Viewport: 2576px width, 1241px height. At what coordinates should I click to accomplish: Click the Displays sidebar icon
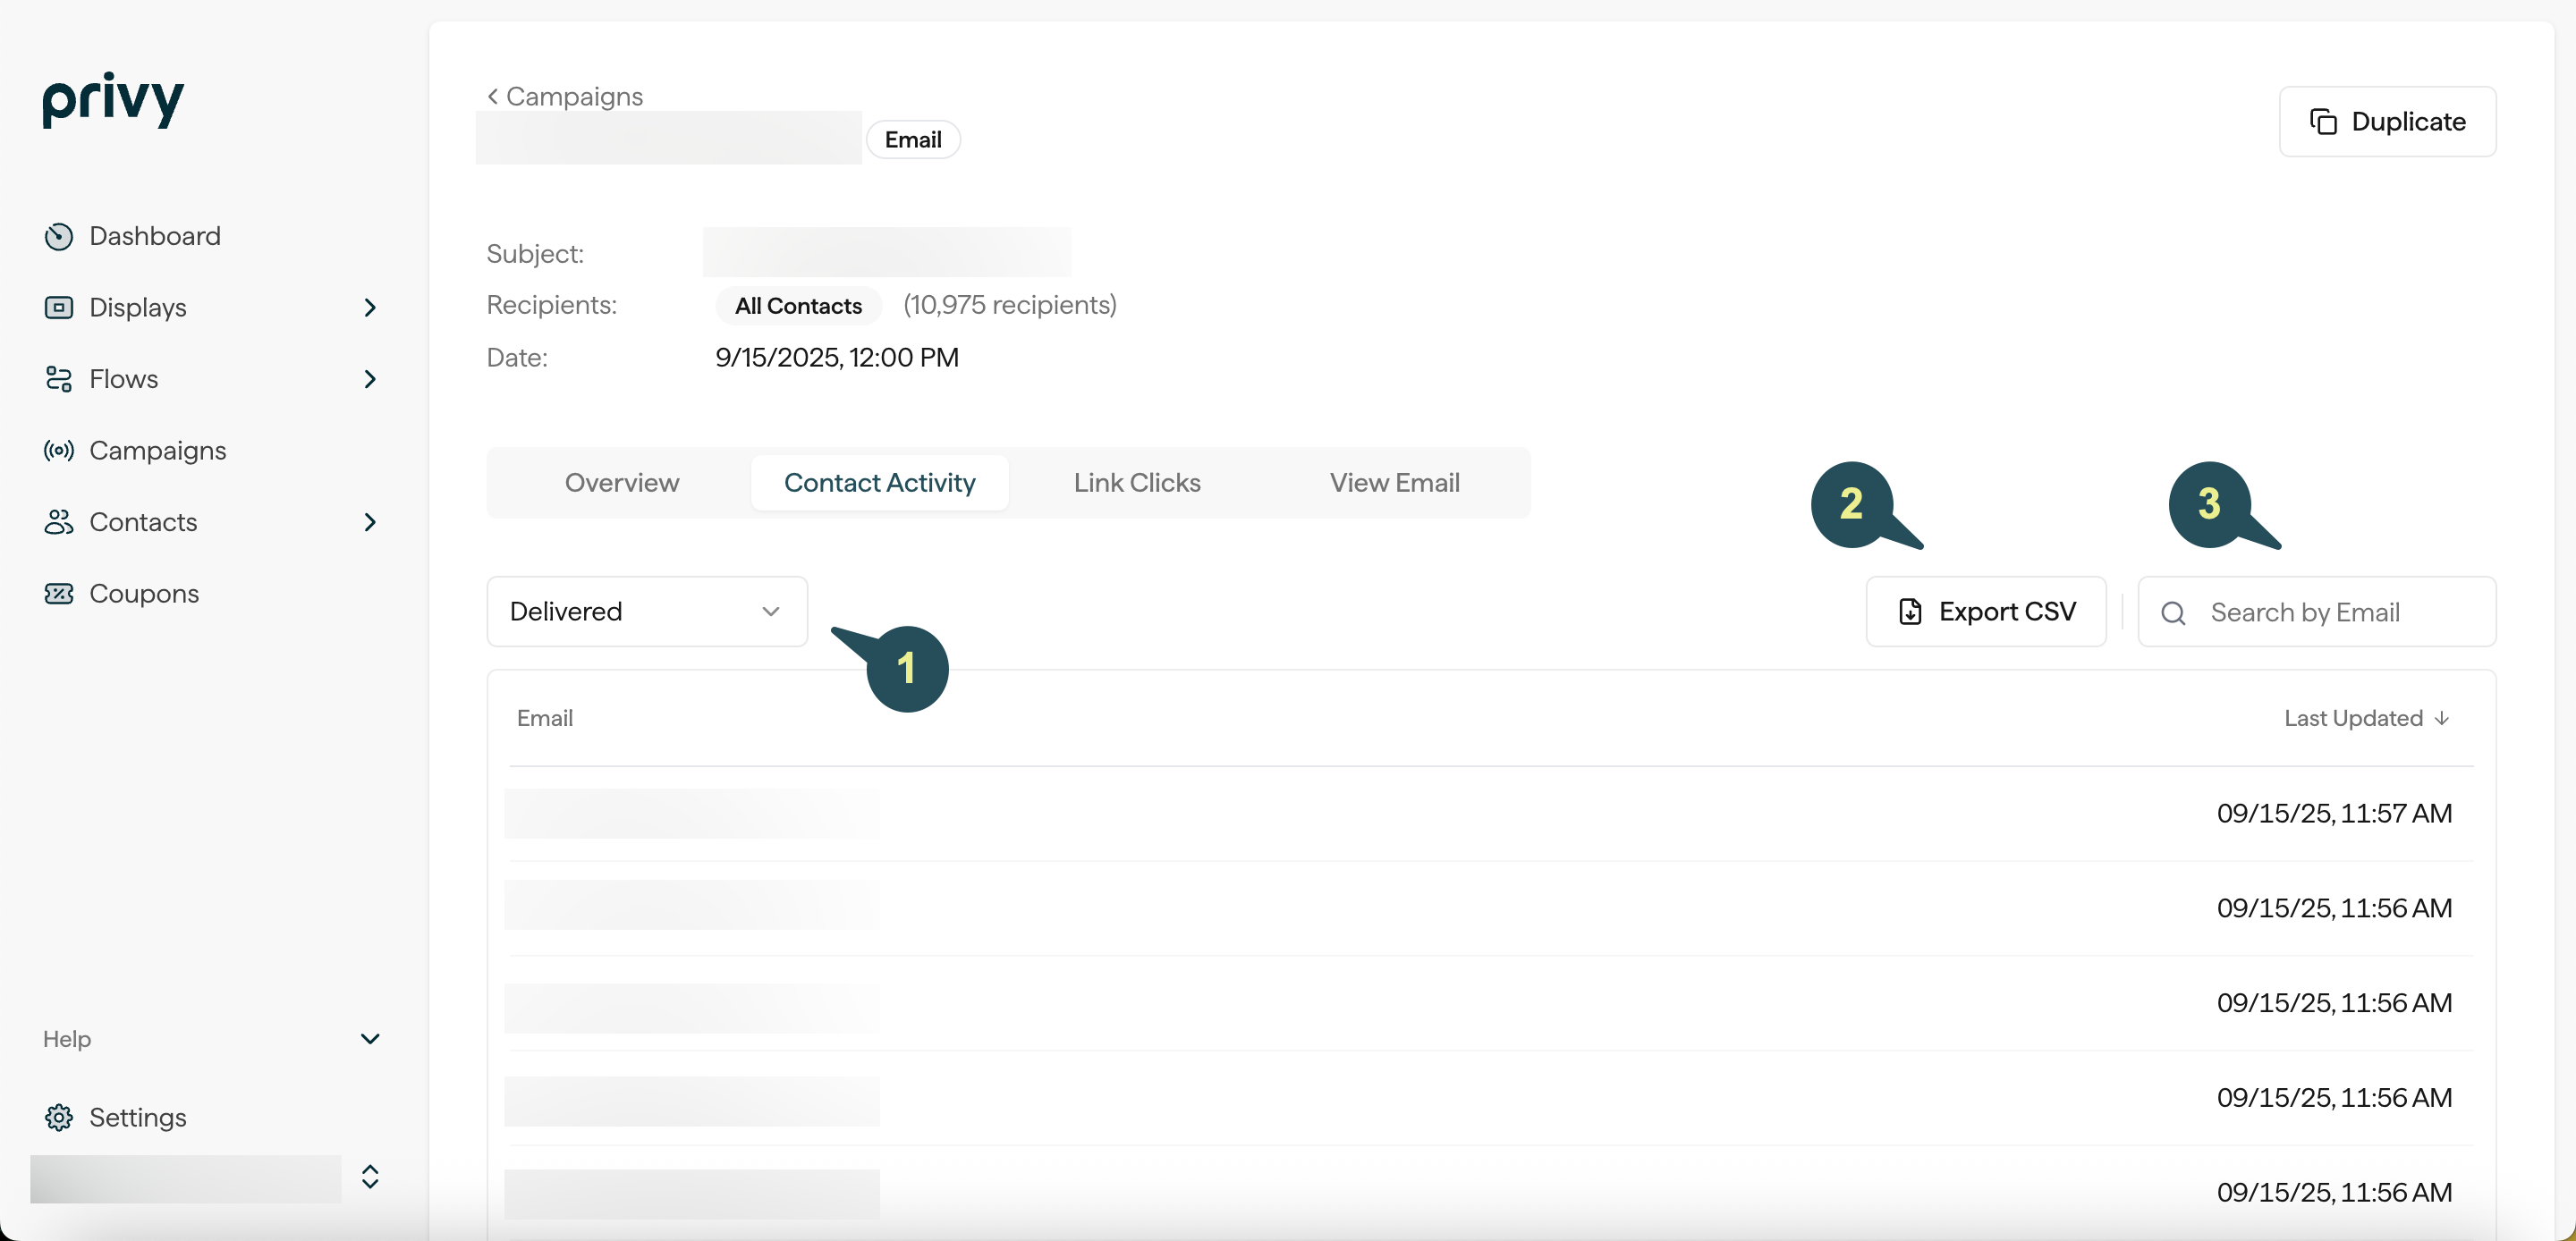(x=59, y=307)
